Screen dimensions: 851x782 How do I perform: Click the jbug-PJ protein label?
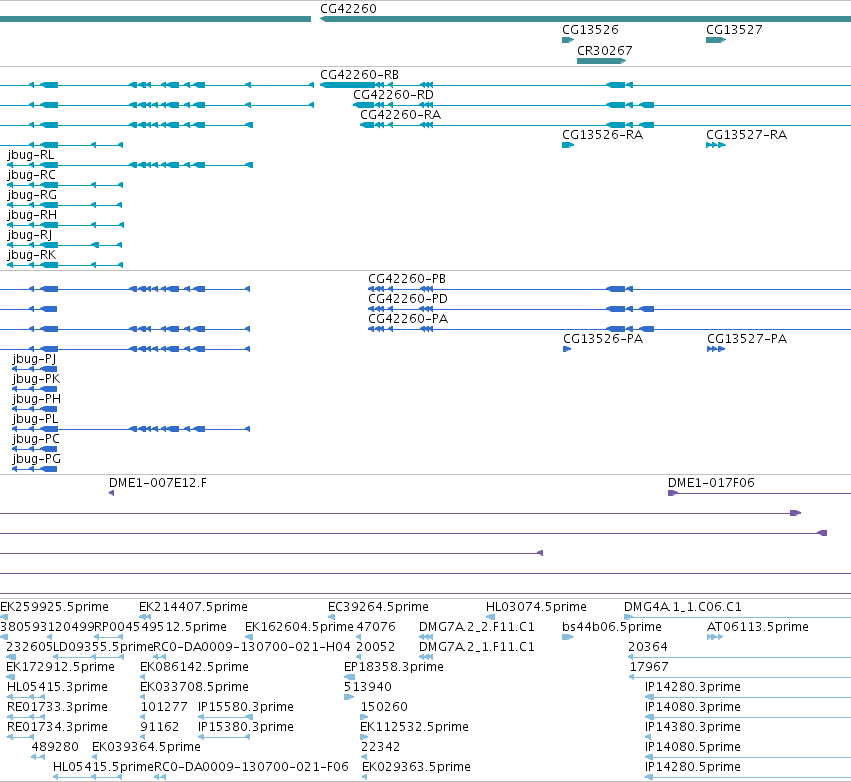[34, 359]
